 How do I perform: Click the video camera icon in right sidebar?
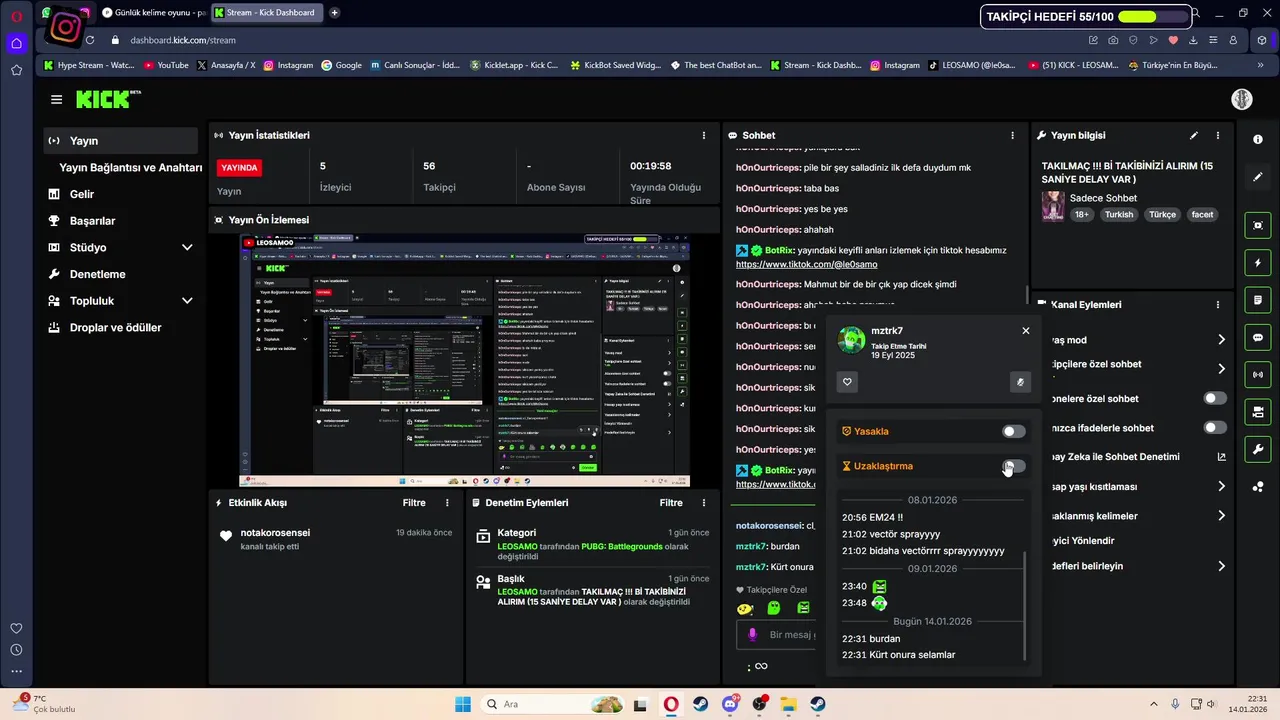pyautogui.click(x=1258, y=412)
